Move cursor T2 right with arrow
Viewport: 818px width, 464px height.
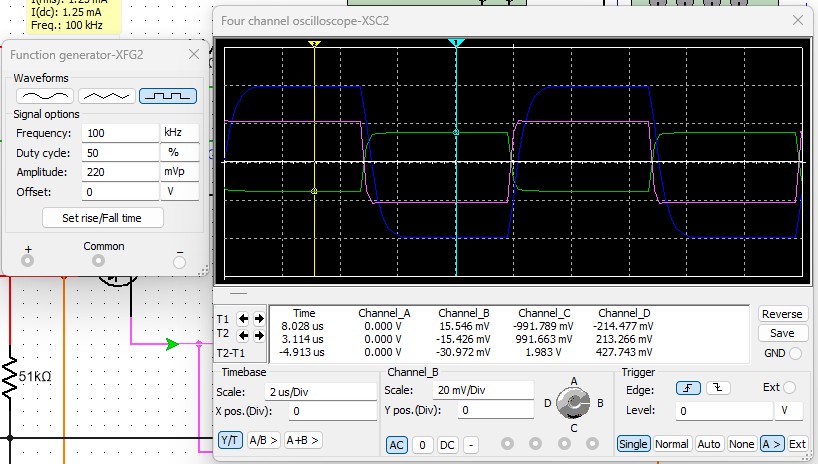pos(259,335)
